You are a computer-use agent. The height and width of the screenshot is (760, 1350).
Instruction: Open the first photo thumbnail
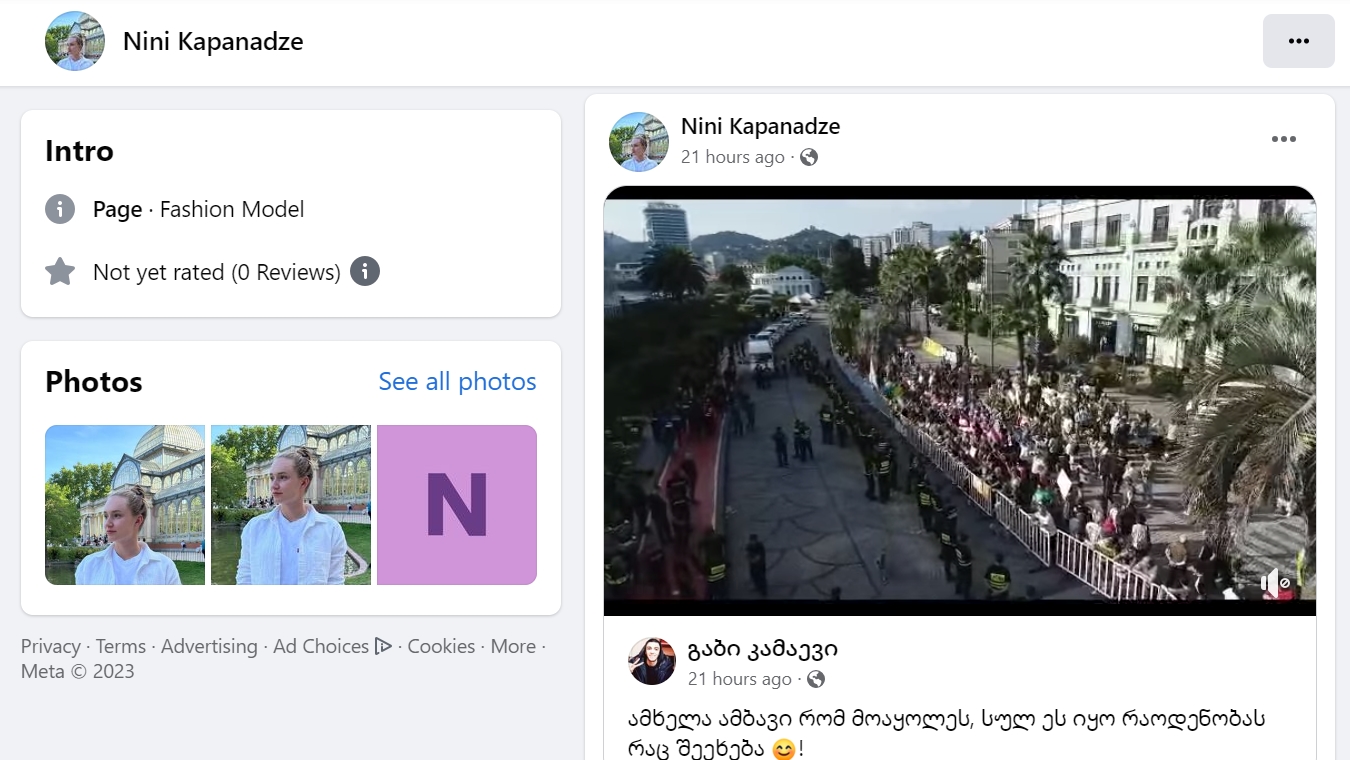(125, 505)
